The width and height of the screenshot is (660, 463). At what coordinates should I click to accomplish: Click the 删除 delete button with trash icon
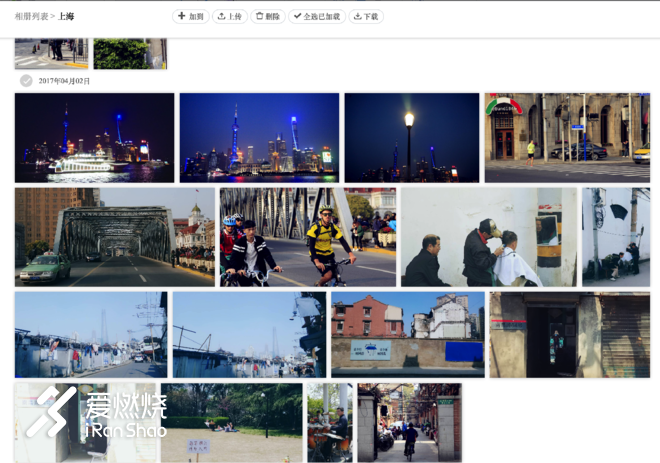268,16
